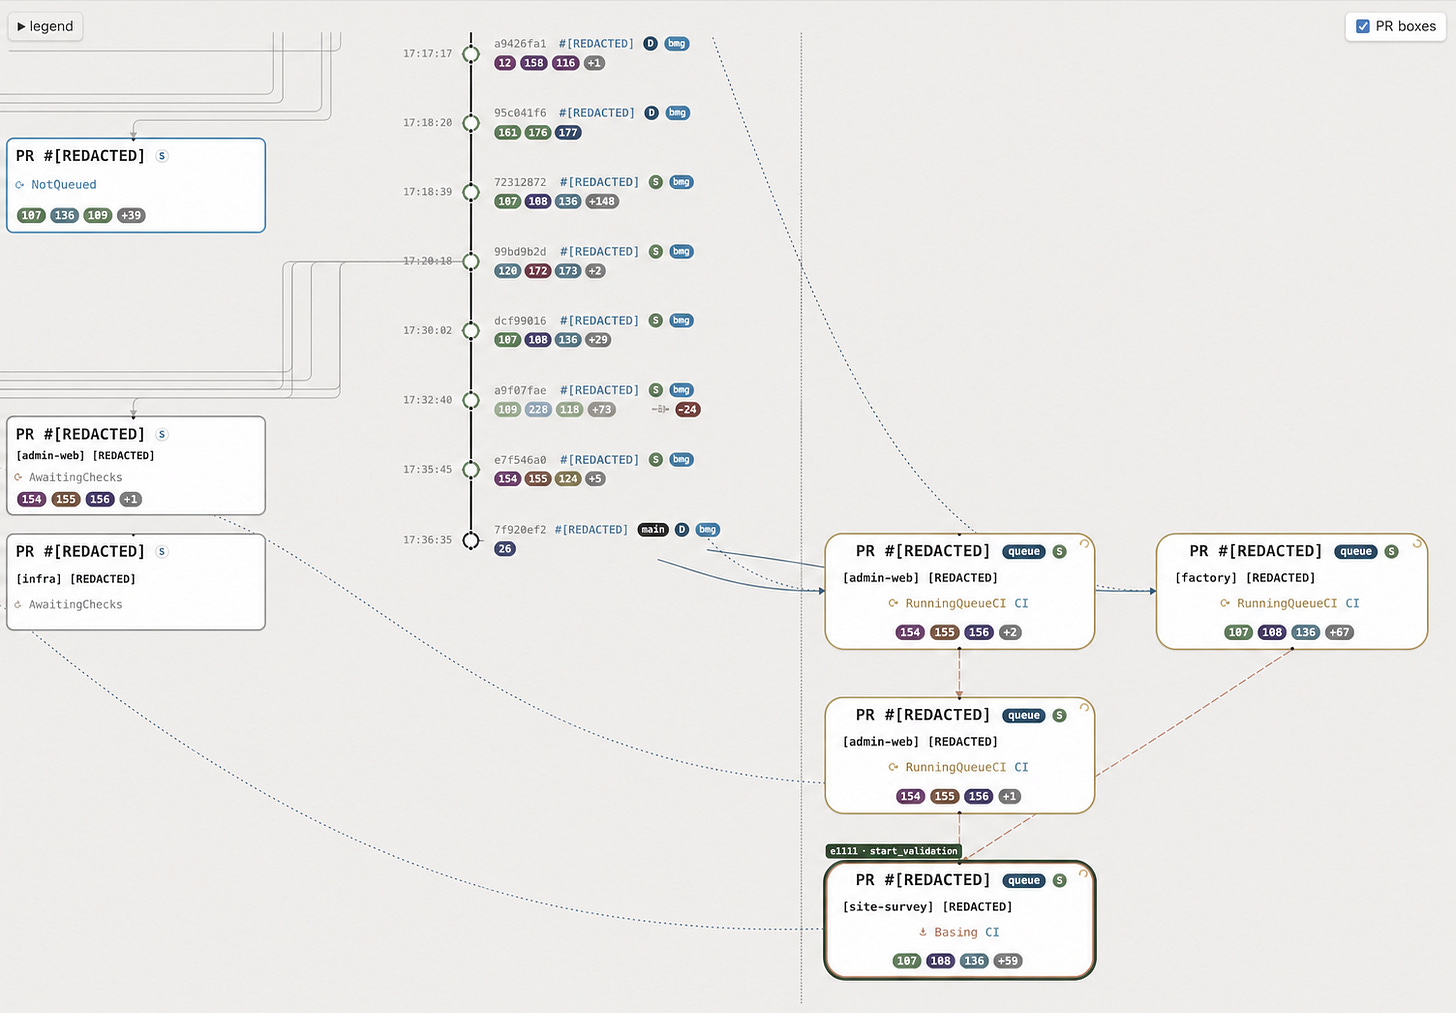Image resolution: width=1456 pixels, height=1013 pixels.
Task: Click the Basing status in site-survey PR
Action: pyautogui.click(x=956, y=933)
